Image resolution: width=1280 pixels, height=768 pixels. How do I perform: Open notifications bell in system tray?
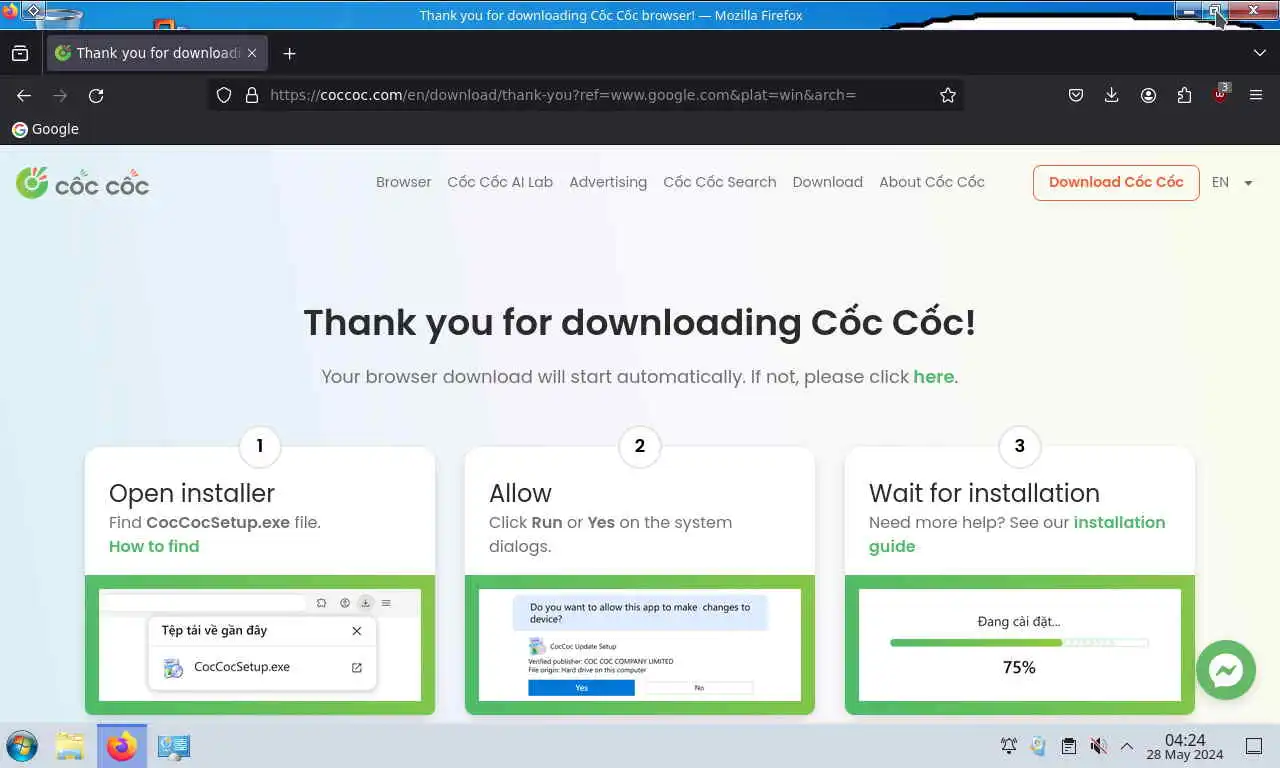(x=1009, y=746)
